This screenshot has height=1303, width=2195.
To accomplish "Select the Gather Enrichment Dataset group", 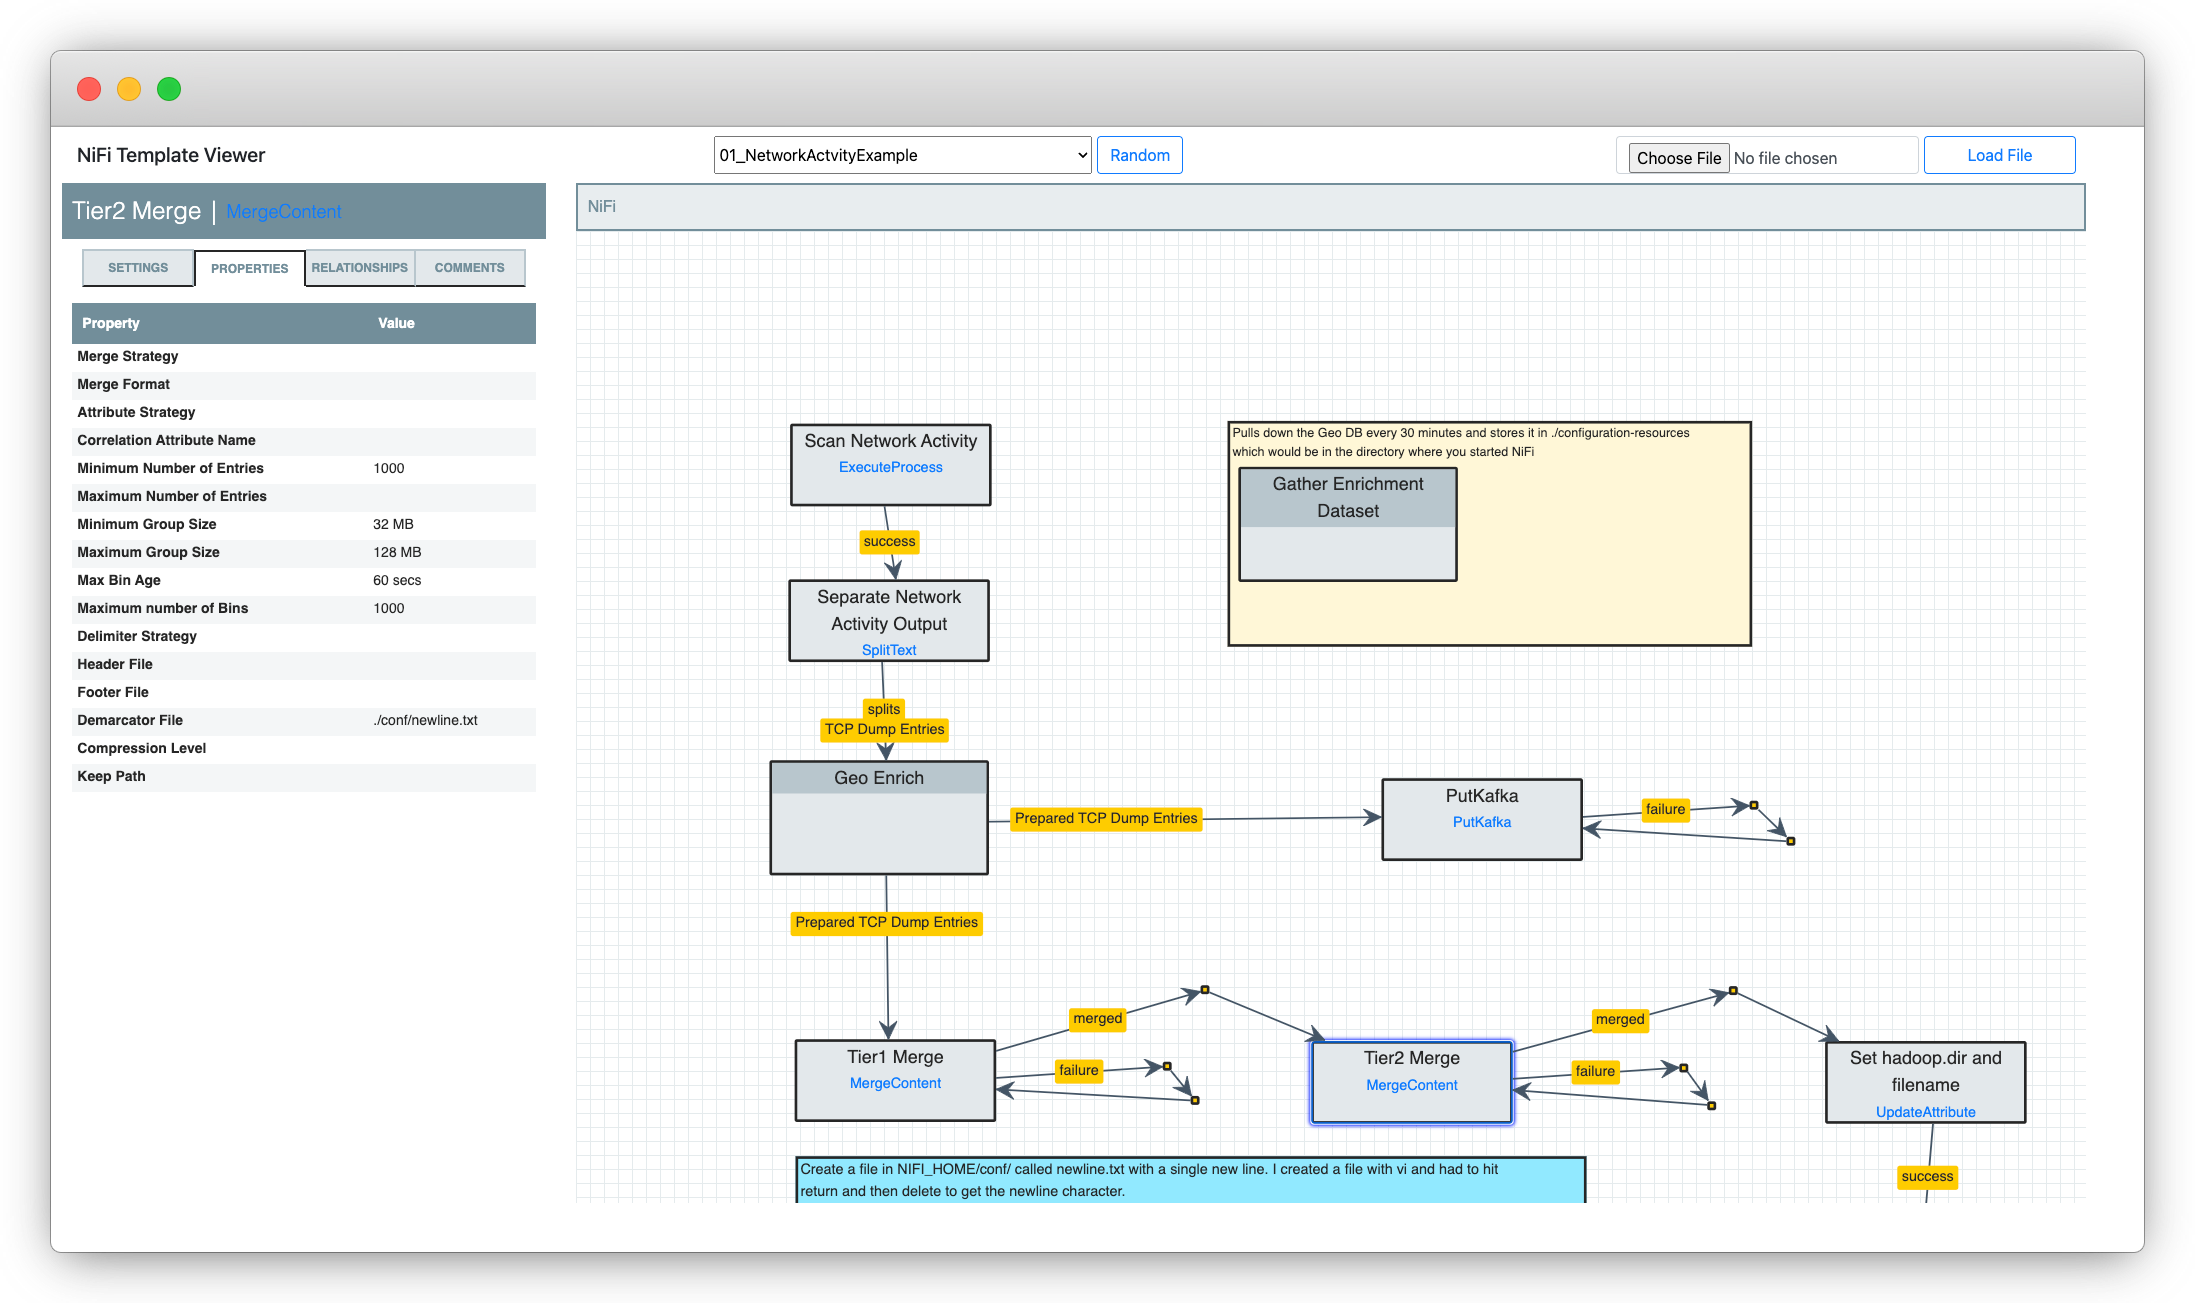I will (x=1347, y=524).
